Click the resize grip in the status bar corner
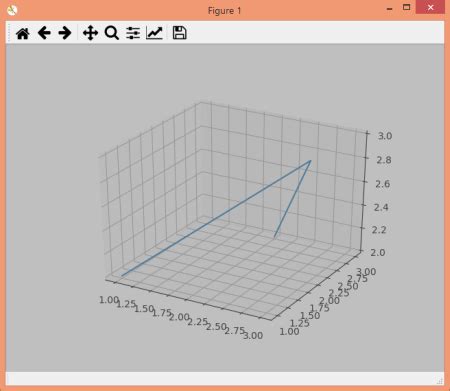 click(440, 381)
